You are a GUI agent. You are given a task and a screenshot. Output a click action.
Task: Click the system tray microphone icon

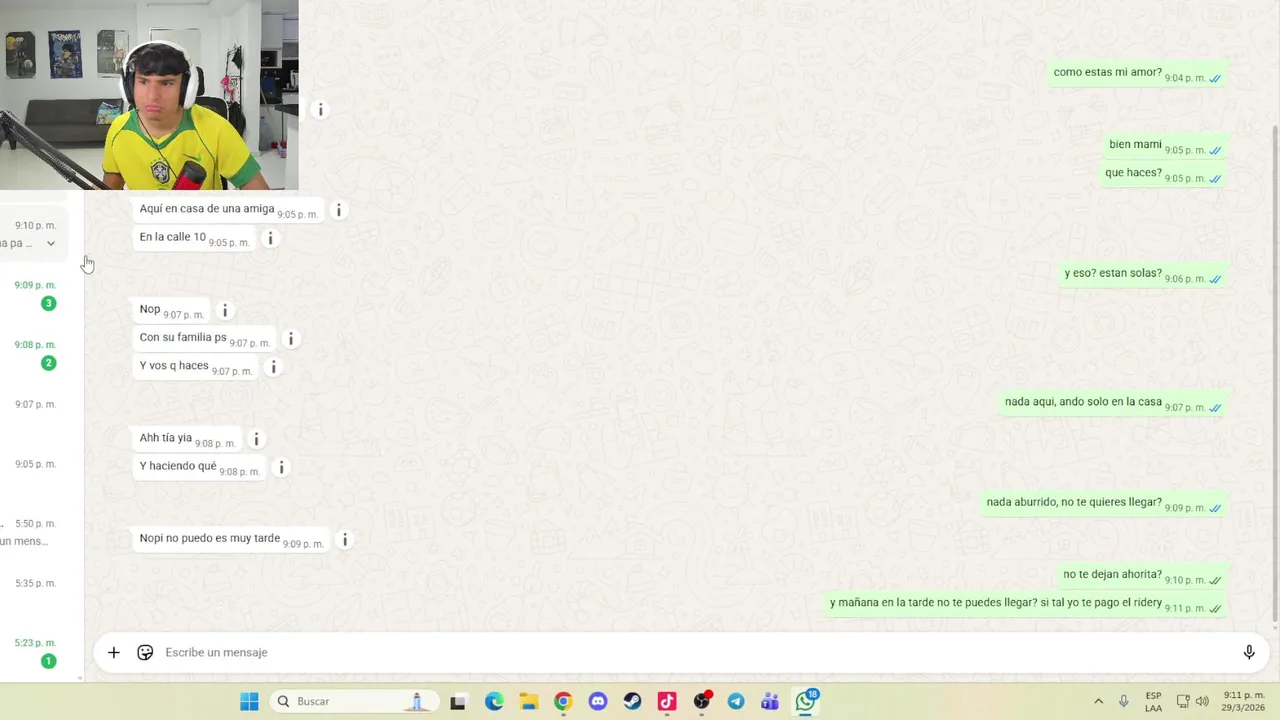[1124, 701]
